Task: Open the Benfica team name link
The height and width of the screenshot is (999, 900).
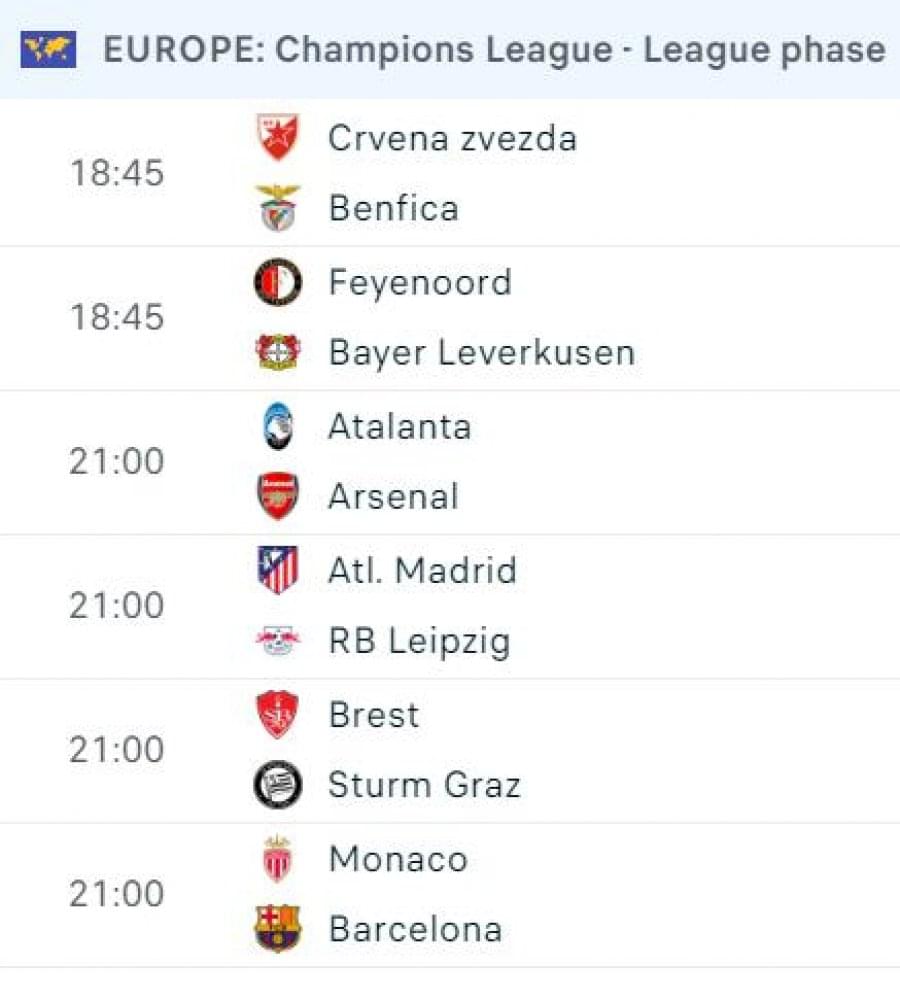Action: (x=393, y=208)
